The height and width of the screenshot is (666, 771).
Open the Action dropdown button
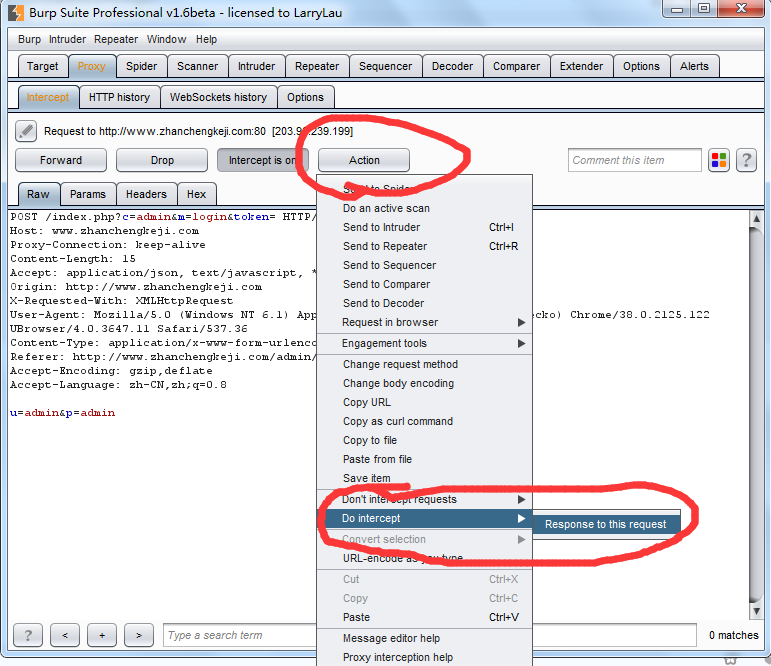364,160
